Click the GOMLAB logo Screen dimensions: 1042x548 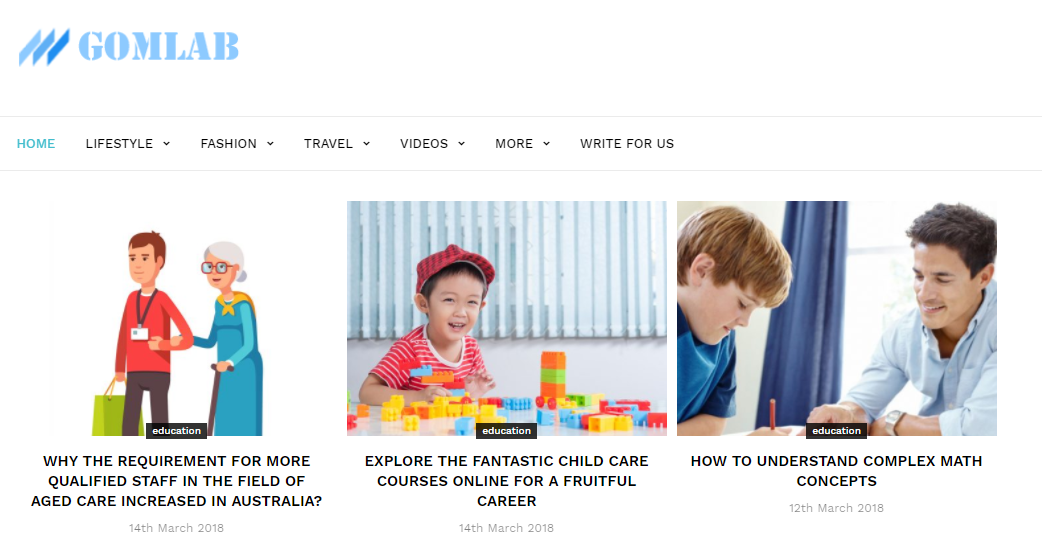click(x=128, y=47)
